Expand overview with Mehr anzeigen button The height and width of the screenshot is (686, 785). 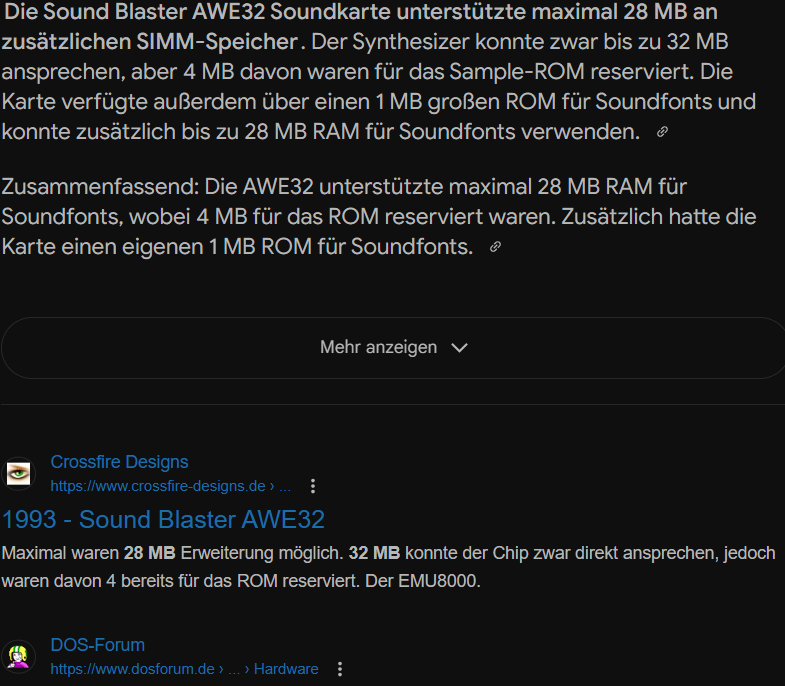394,348
